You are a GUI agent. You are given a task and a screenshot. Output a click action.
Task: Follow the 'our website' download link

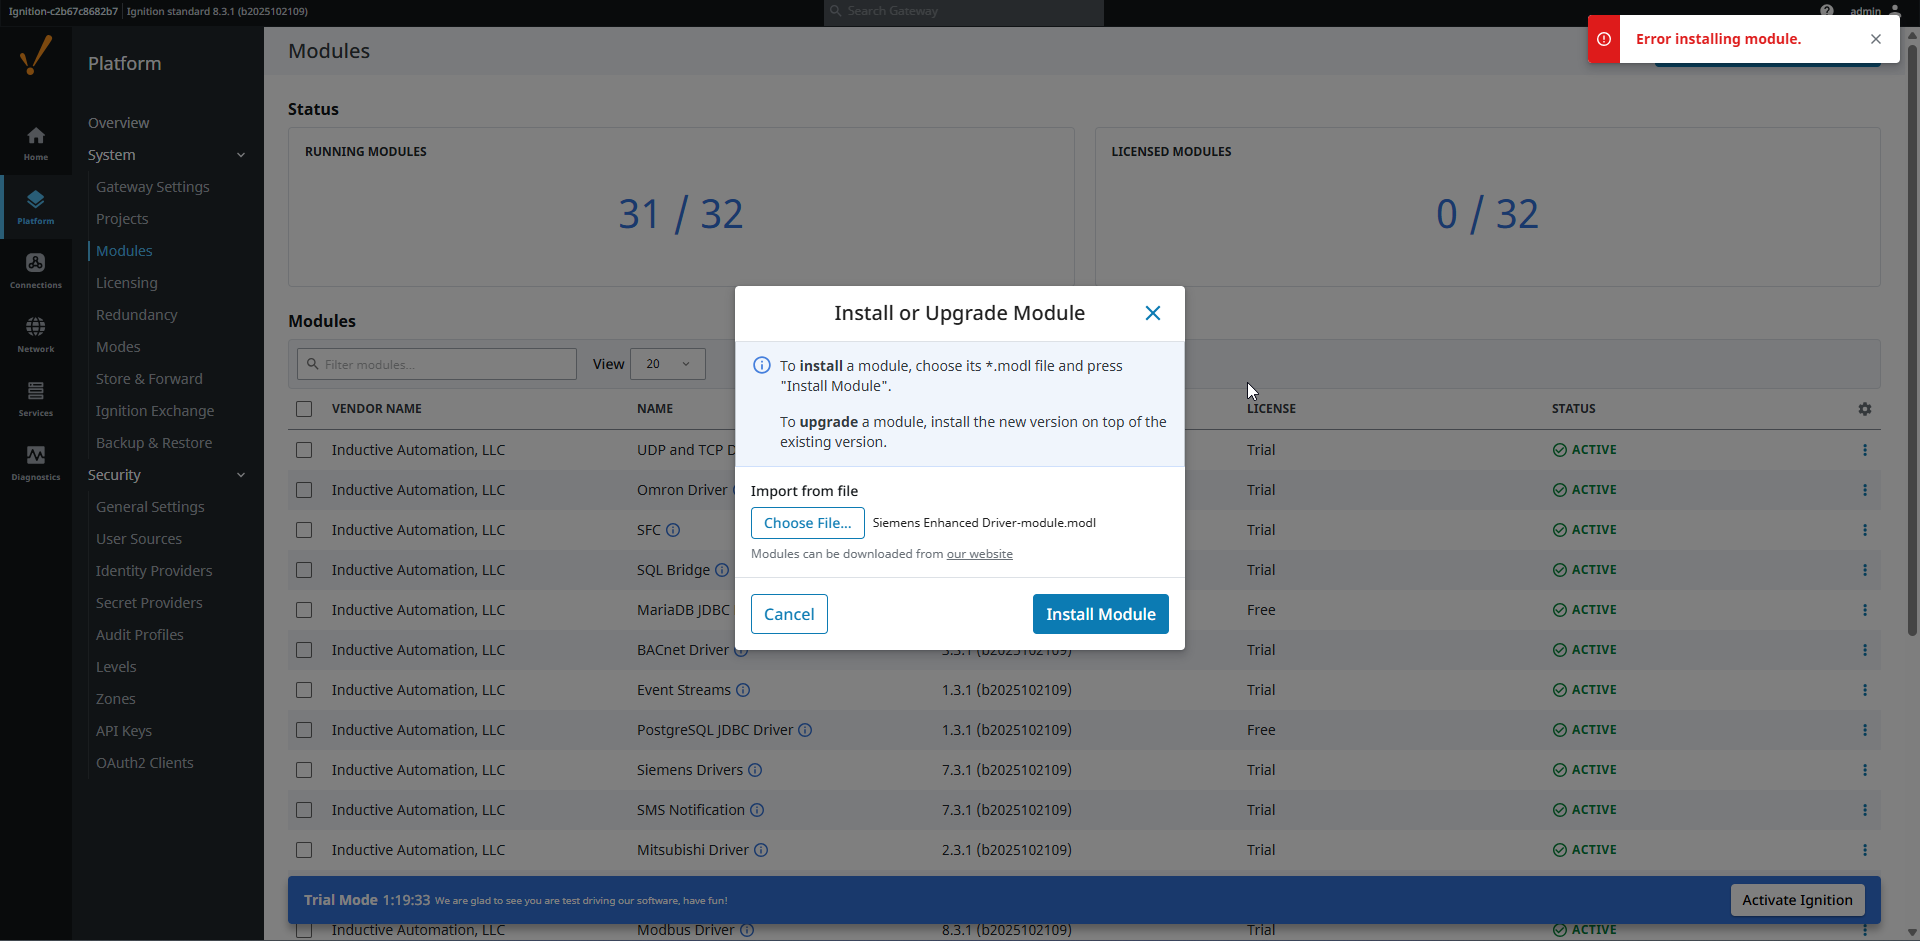(x=980, y=554)
